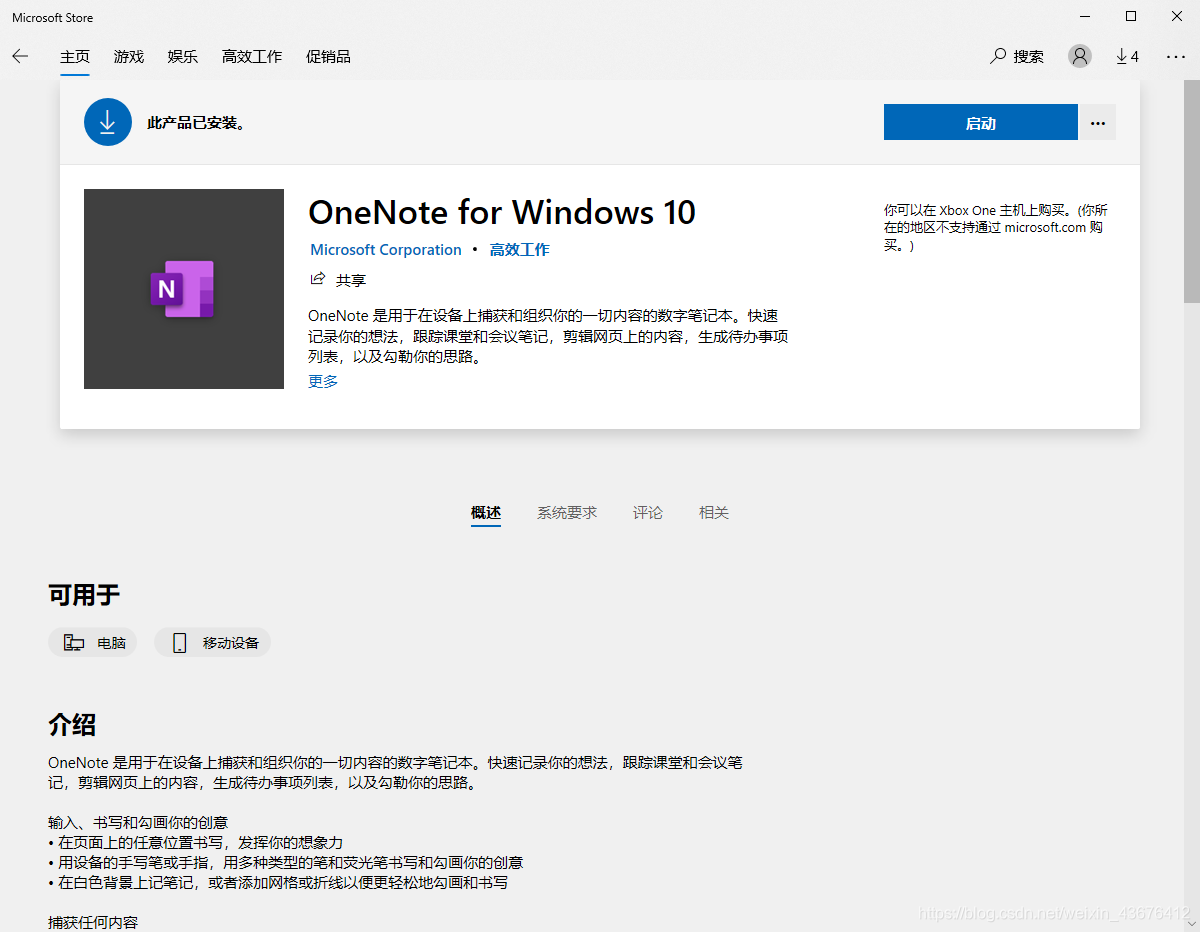1200x932 pixels.
Task: Select the 移动设备 device chip
Action: click(212, 643)
